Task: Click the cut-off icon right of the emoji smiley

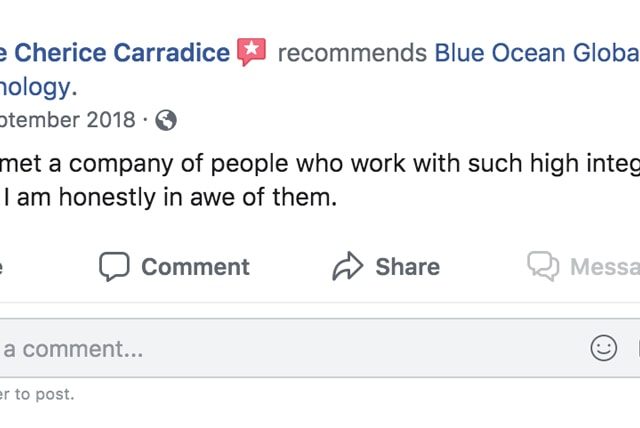Action: coord(636,348)
